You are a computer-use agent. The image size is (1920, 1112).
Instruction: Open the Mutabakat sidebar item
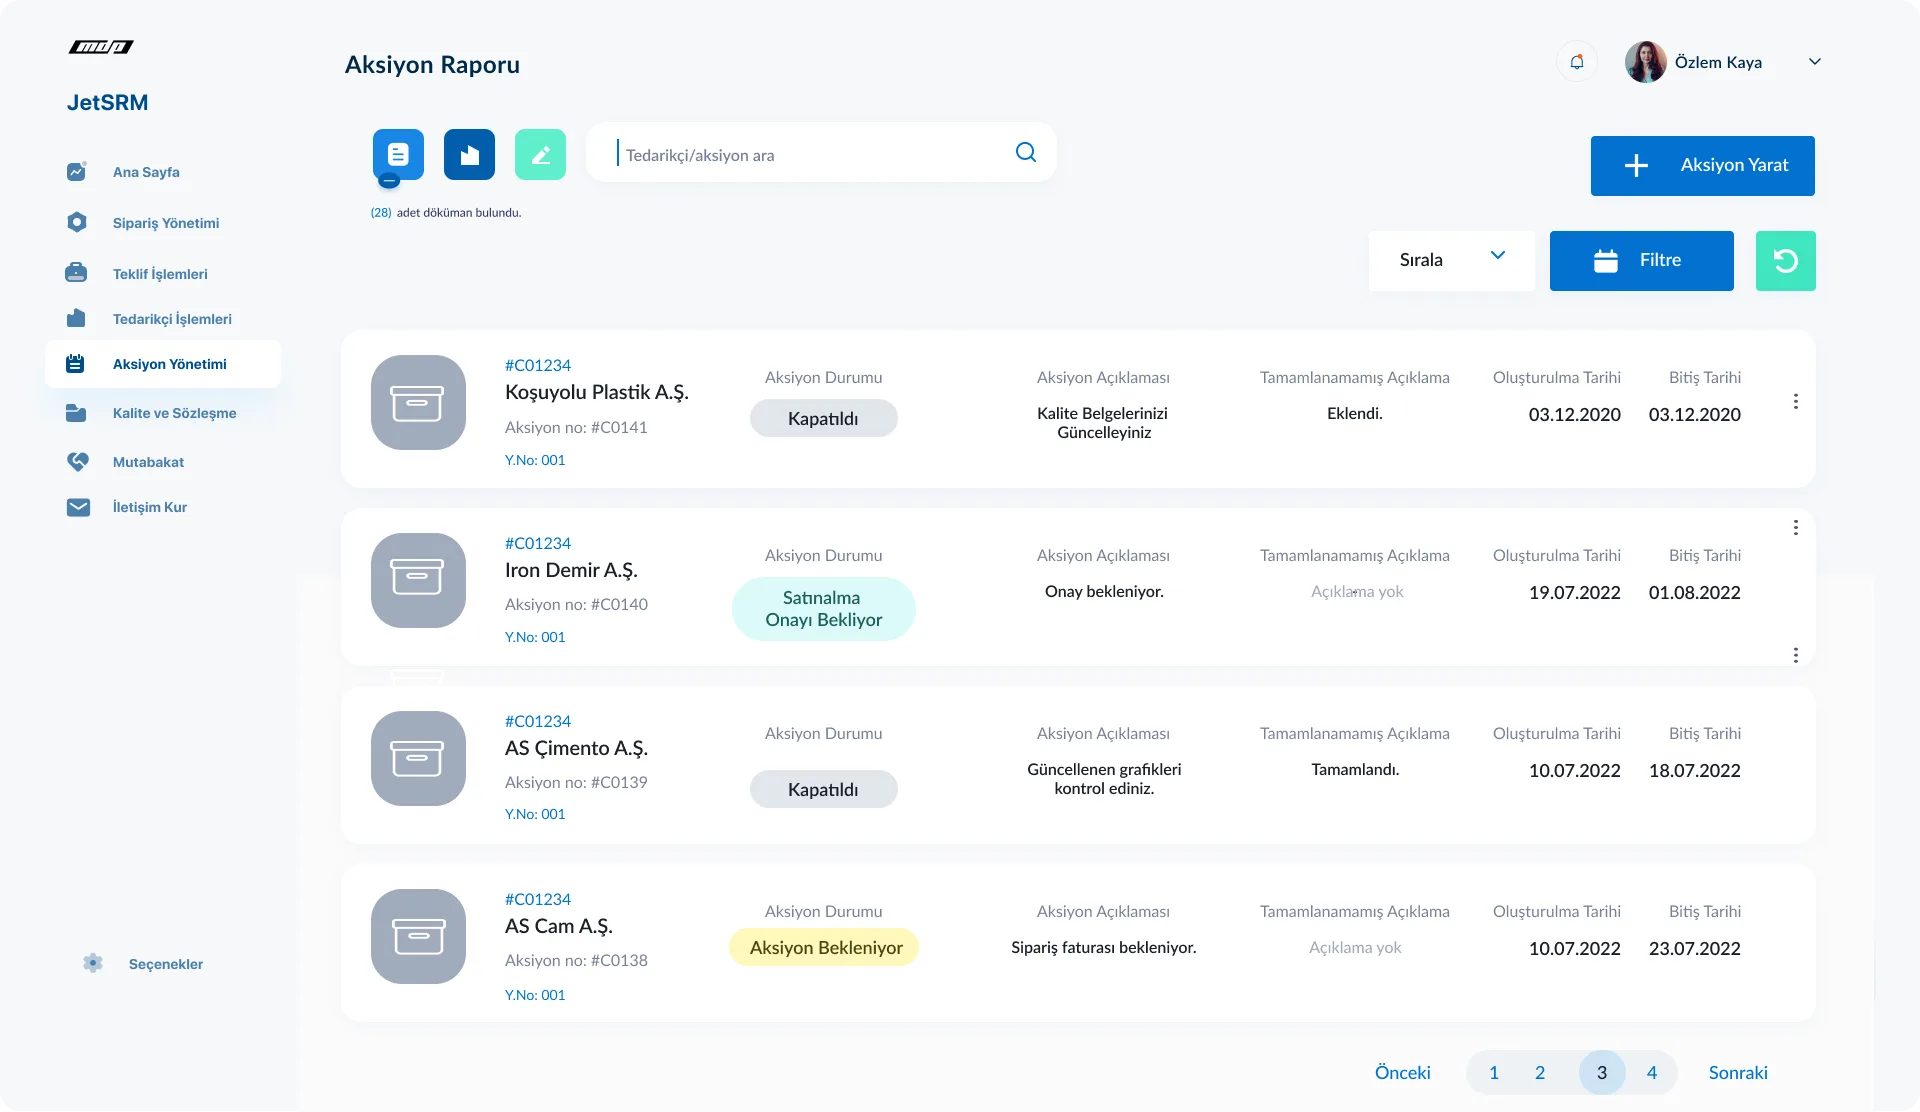(x=148, y=462)
